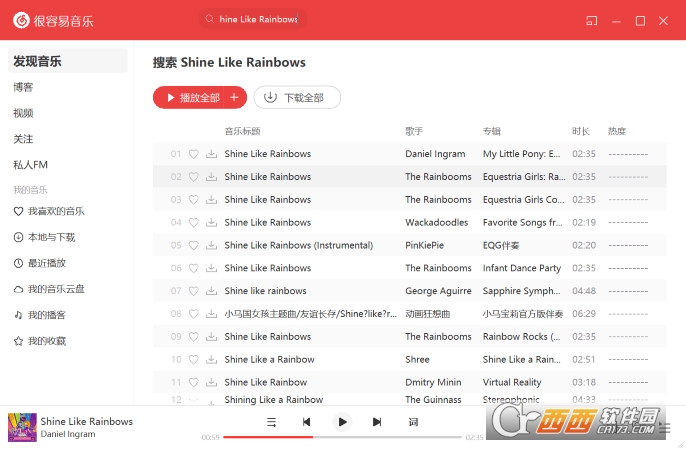
Task: Click the playback progress bar
Action: [x=342, y=437]
